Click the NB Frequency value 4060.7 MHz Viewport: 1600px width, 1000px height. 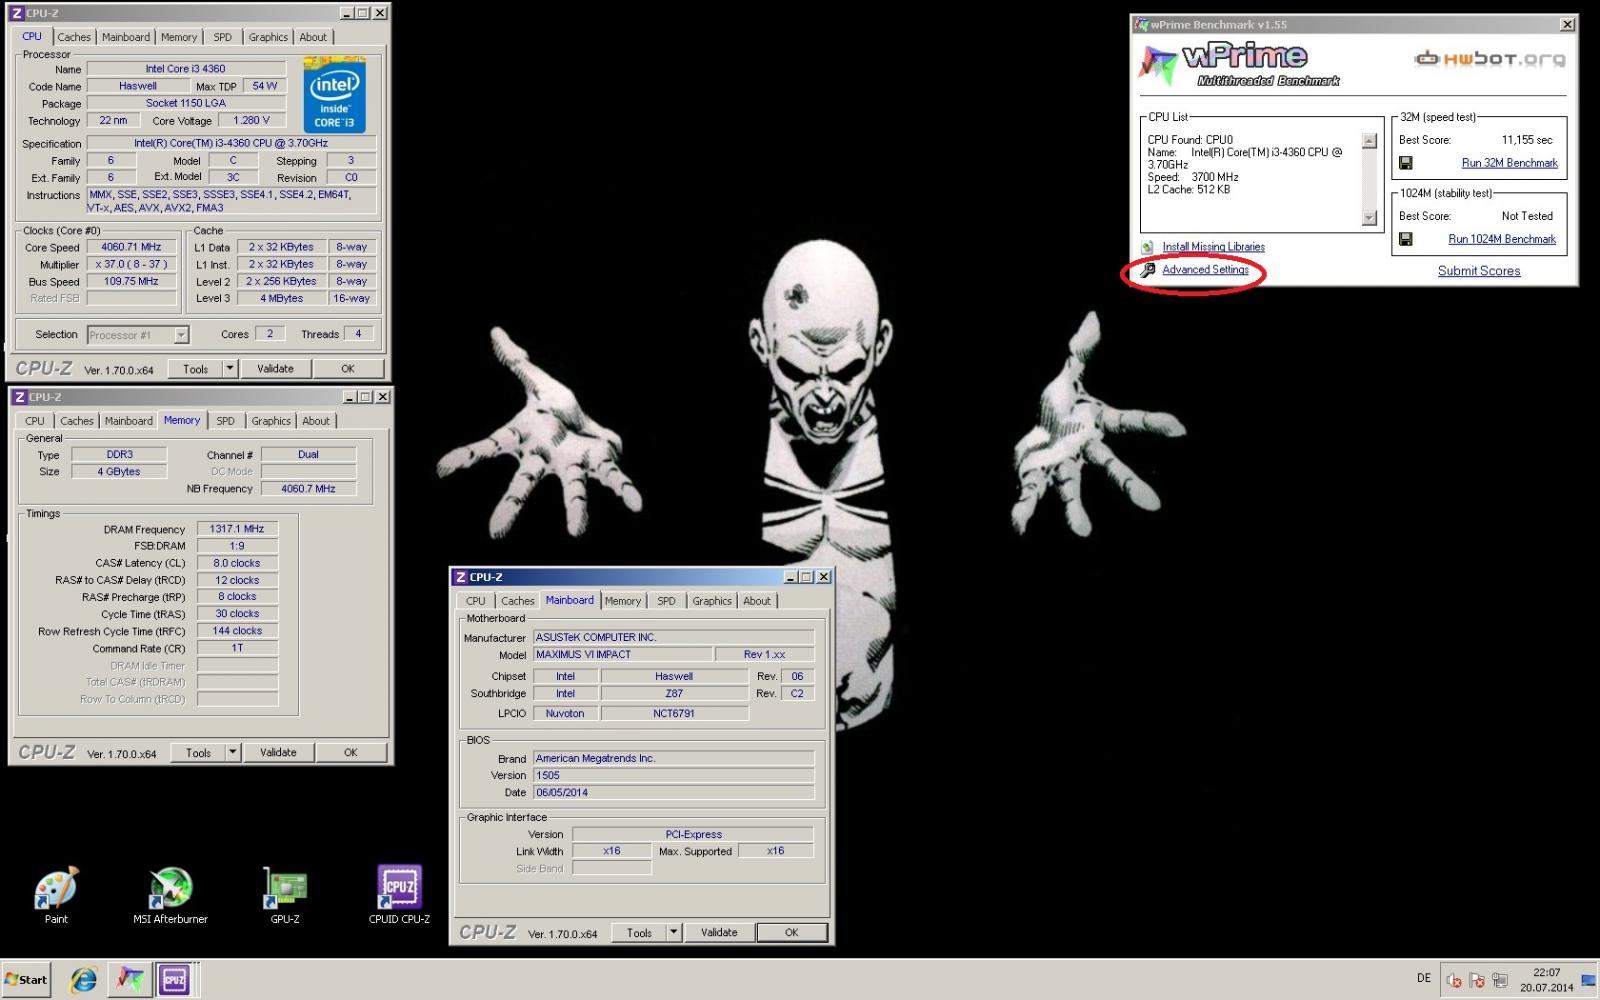308,489
